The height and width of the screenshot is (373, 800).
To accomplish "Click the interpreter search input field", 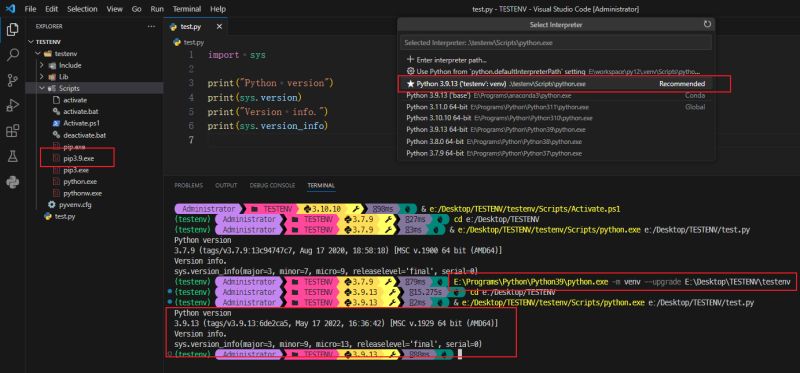I will [556, 43].
